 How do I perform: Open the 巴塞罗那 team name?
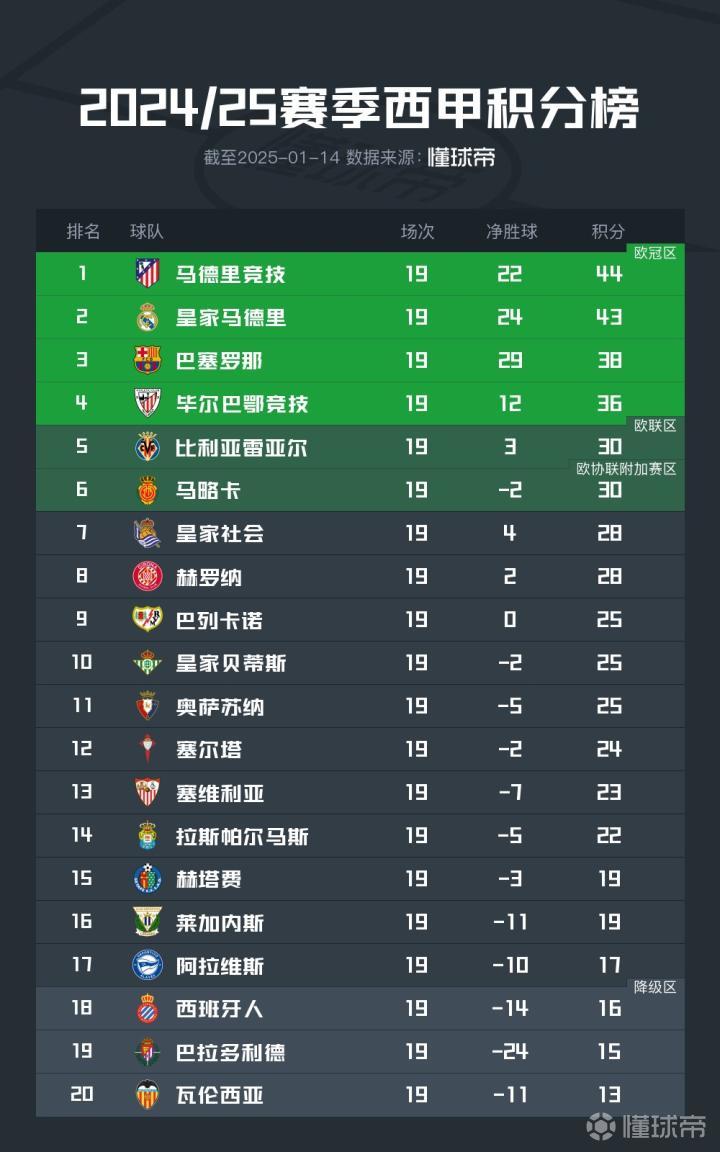pyautogui.click(x=219, y=360)
